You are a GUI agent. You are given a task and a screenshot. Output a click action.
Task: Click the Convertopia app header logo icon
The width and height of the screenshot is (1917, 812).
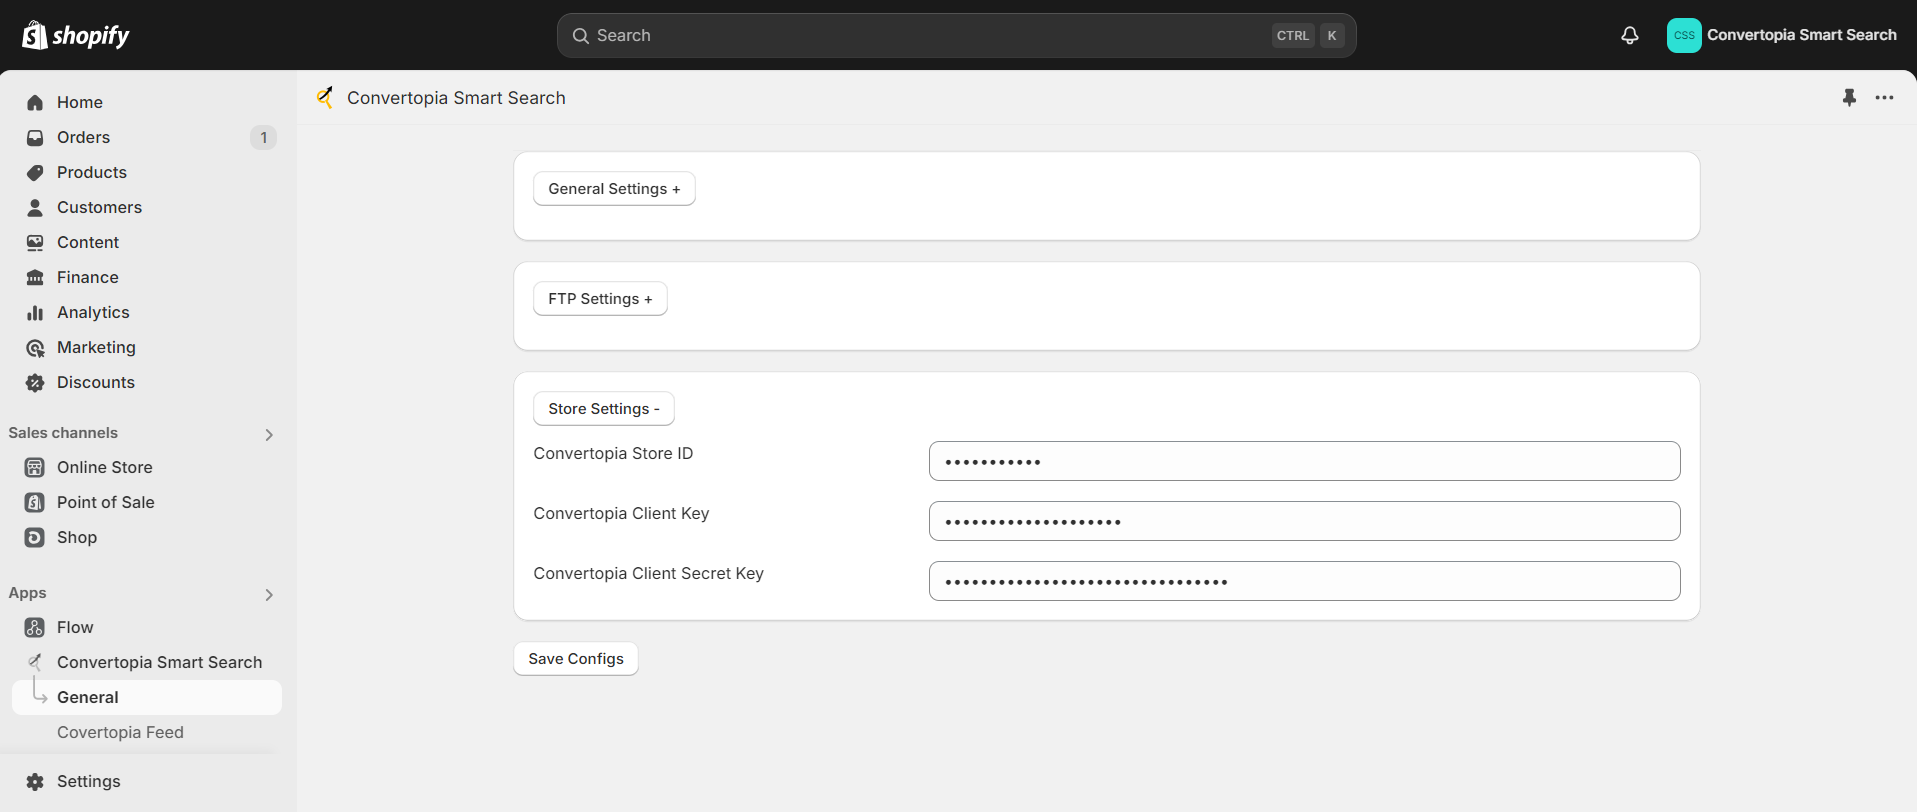point(325,97)
